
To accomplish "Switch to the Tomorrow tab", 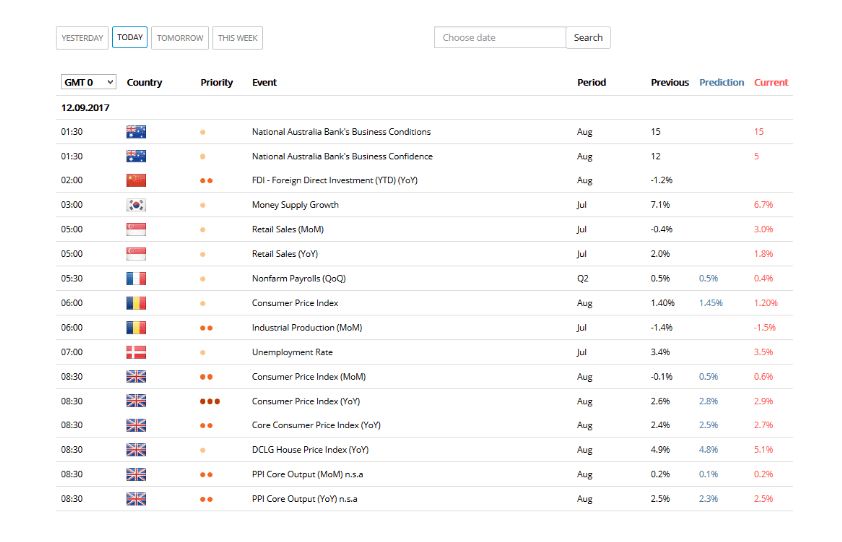I will click(180, 38).
